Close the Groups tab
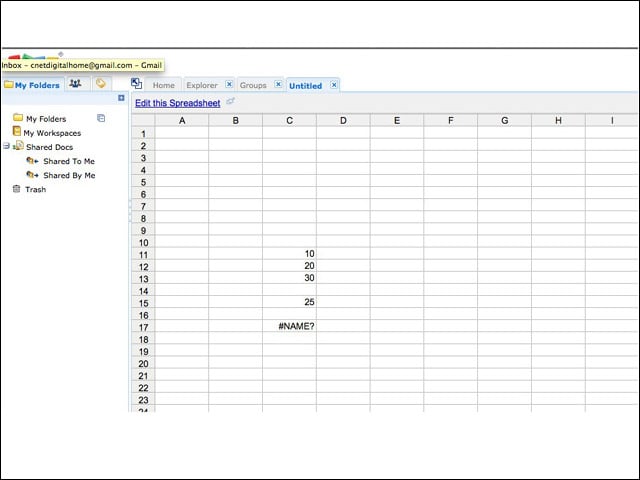640x480 pixels. point(278,84)
